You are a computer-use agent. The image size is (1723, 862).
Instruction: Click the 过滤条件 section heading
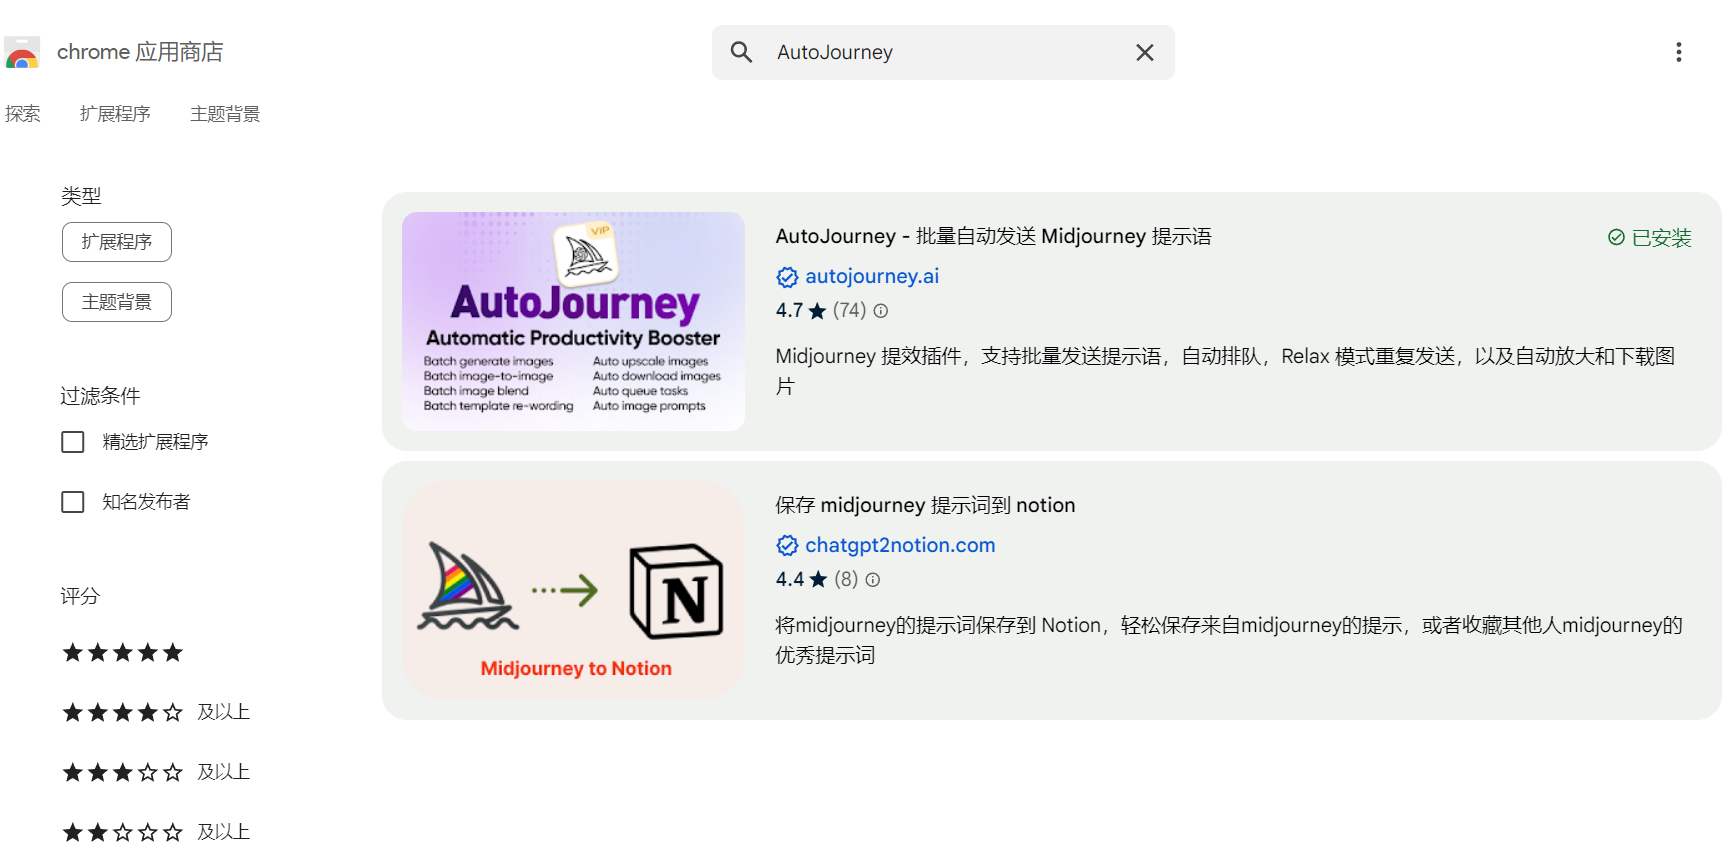(x=100, y=396)
